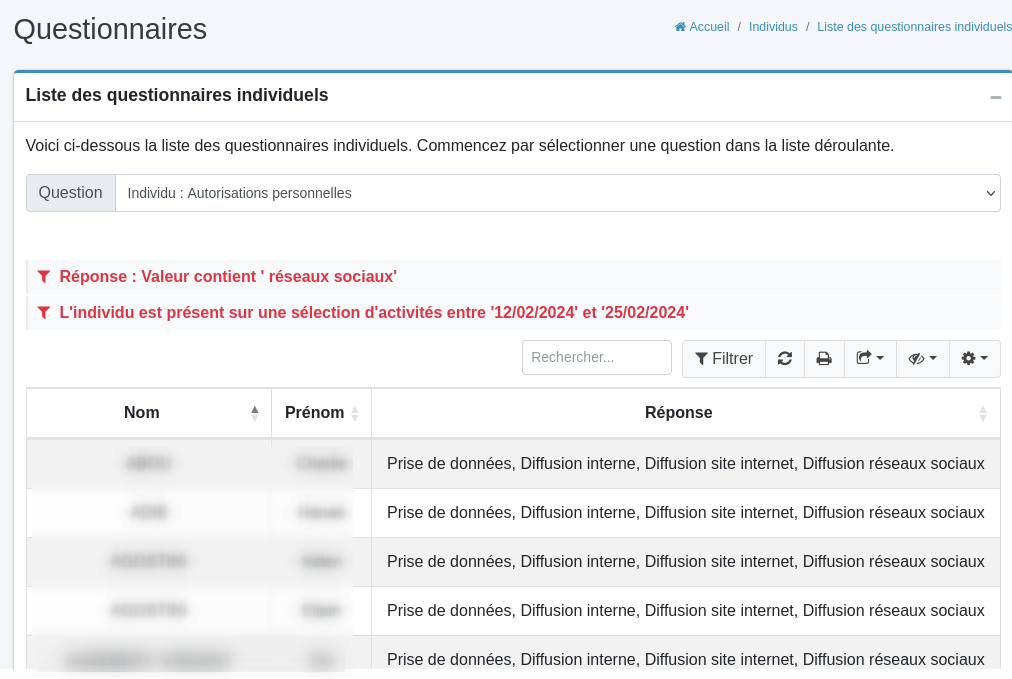Sort table by Prénom column
The image size is (1012, 679).
354,413
